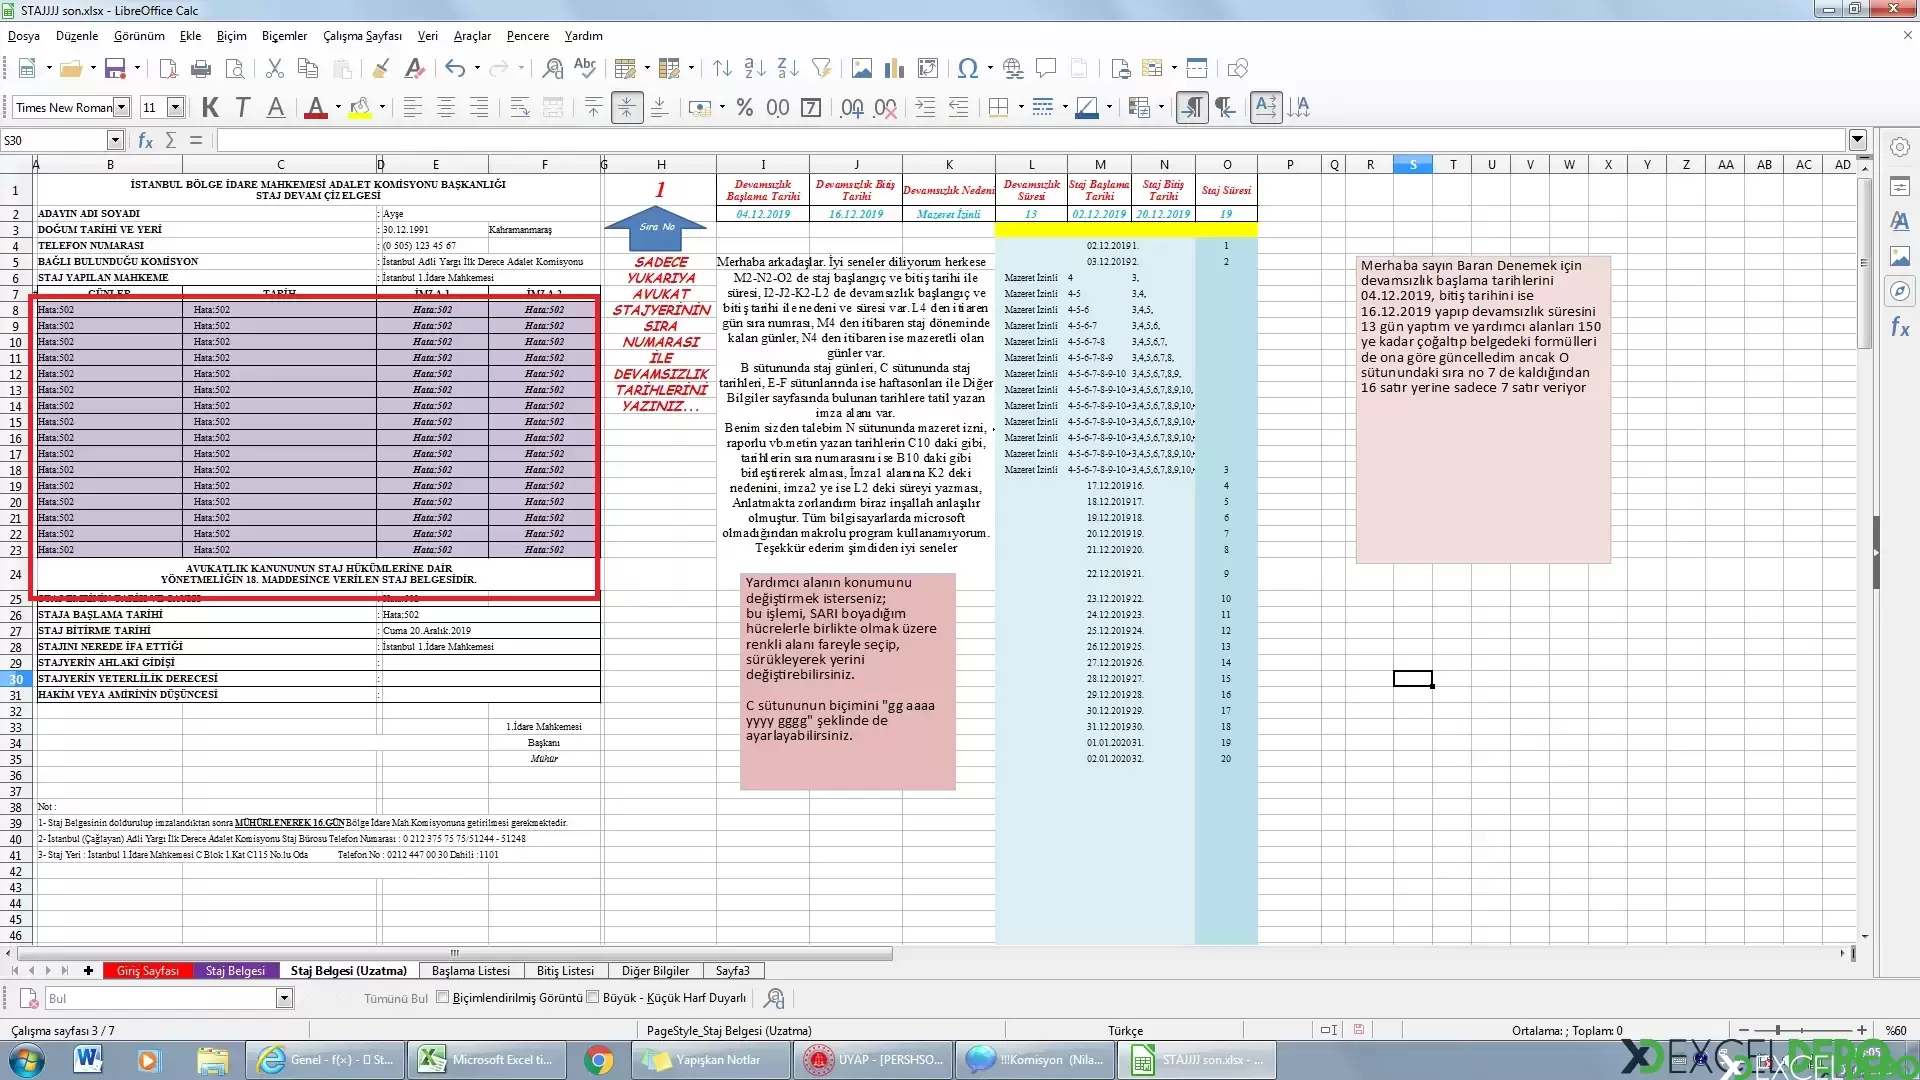Open the Function Wizard (fx)
The width and height of the screenshot is (1920, 1080).
point(145,140)
